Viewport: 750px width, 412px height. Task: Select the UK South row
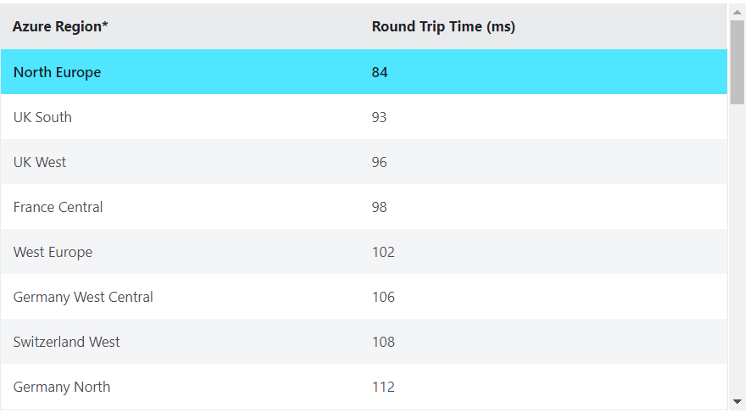point(364,117)
